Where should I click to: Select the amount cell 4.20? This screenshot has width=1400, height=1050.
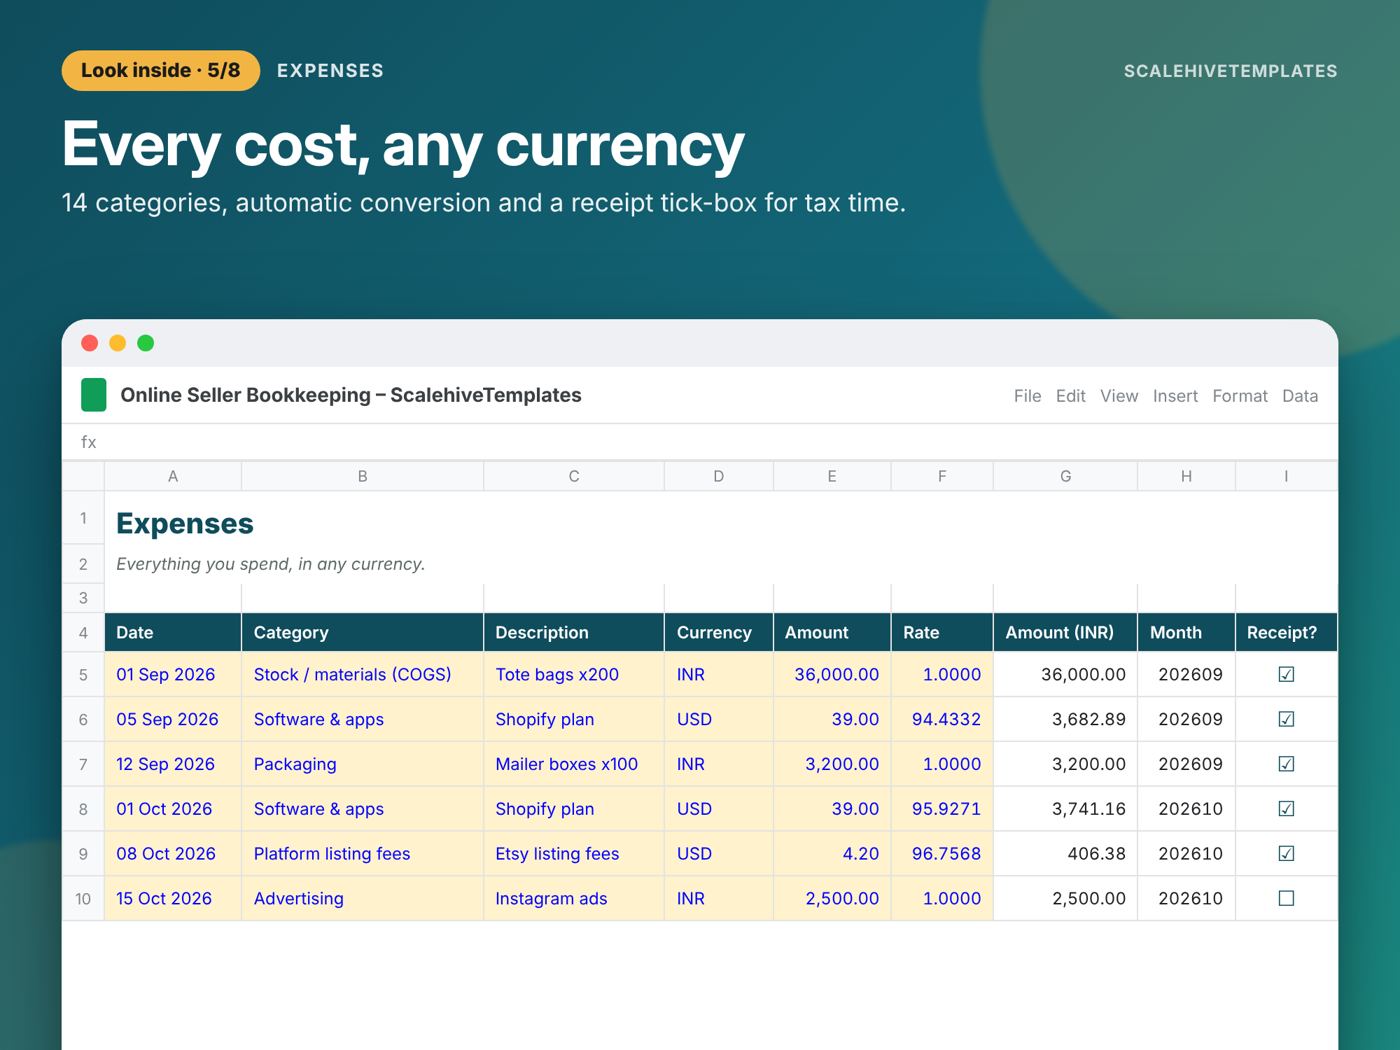tap(832, 854)
